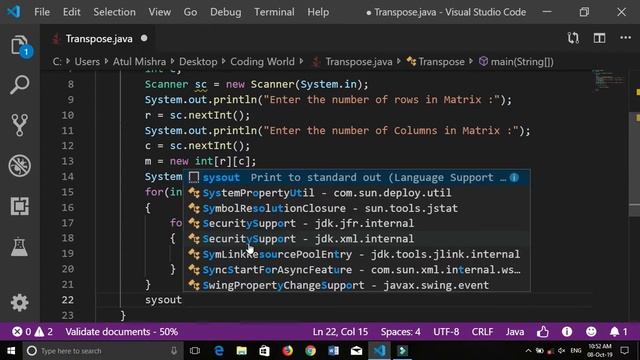
Task: Open the Windows Start menu
Action: [11, 351]
